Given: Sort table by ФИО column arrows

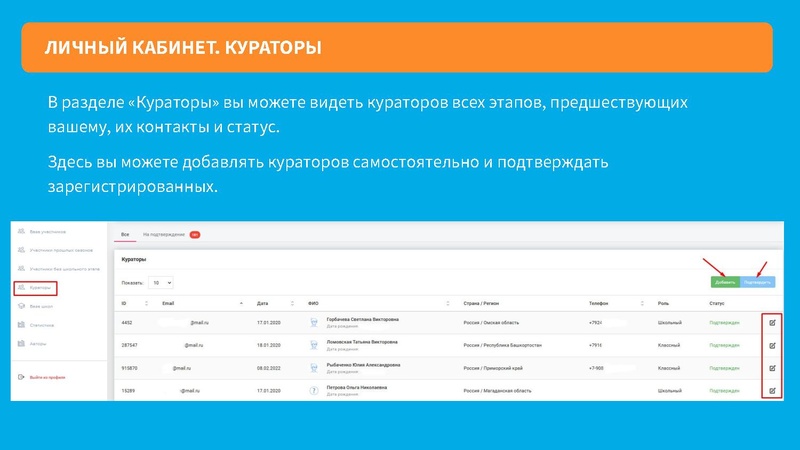Looking at the screenshot, I should 448,303.
